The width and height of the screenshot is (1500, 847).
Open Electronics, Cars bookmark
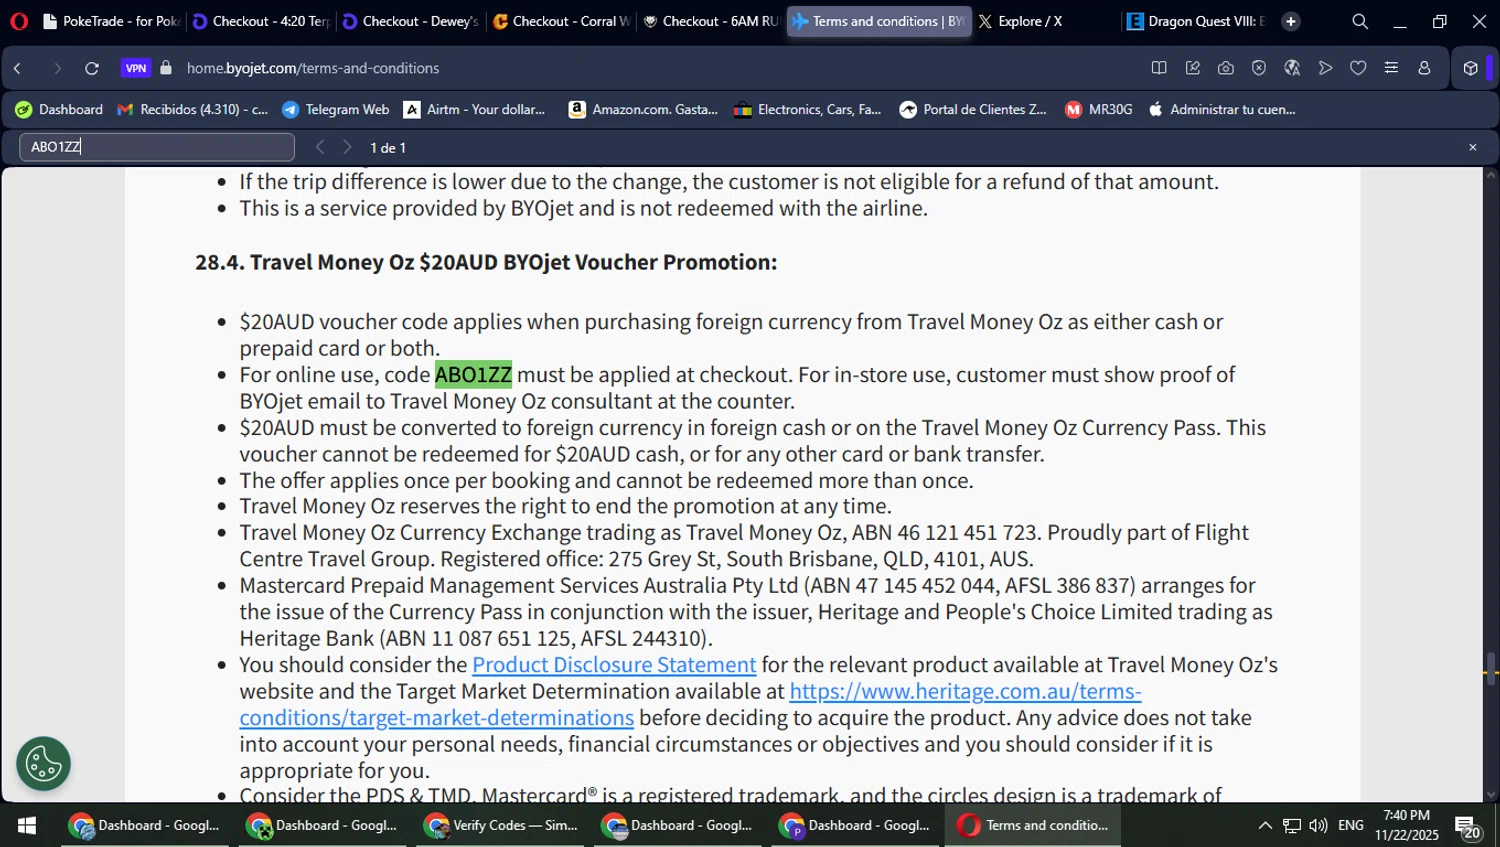[x=807, y=109]
